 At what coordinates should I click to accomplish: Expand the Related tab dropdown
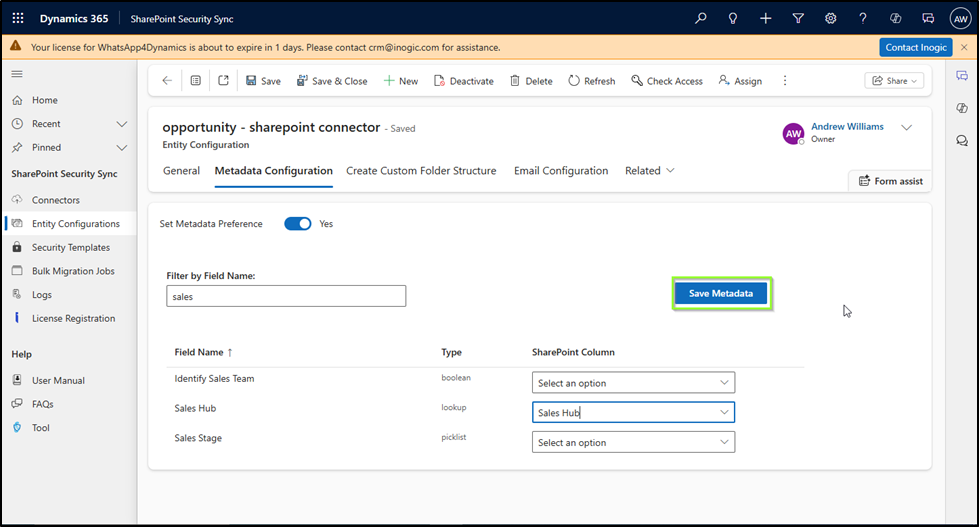650,171
